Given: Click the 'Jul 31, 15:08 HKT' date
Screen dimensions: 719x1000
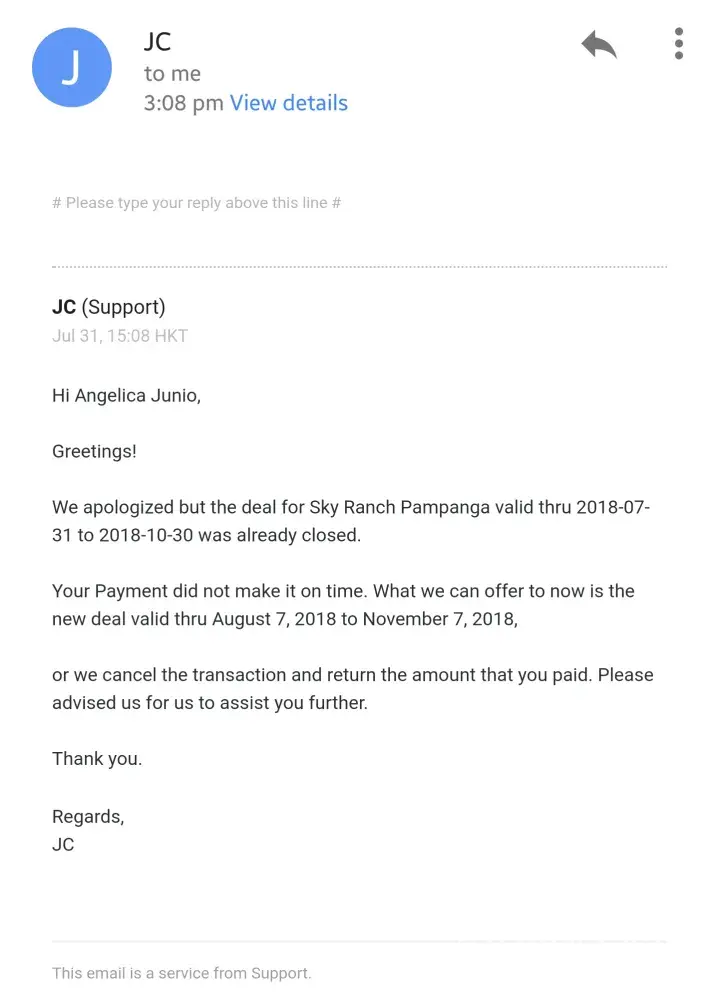Looking at the screenshot, I should (x=120, y=336).
